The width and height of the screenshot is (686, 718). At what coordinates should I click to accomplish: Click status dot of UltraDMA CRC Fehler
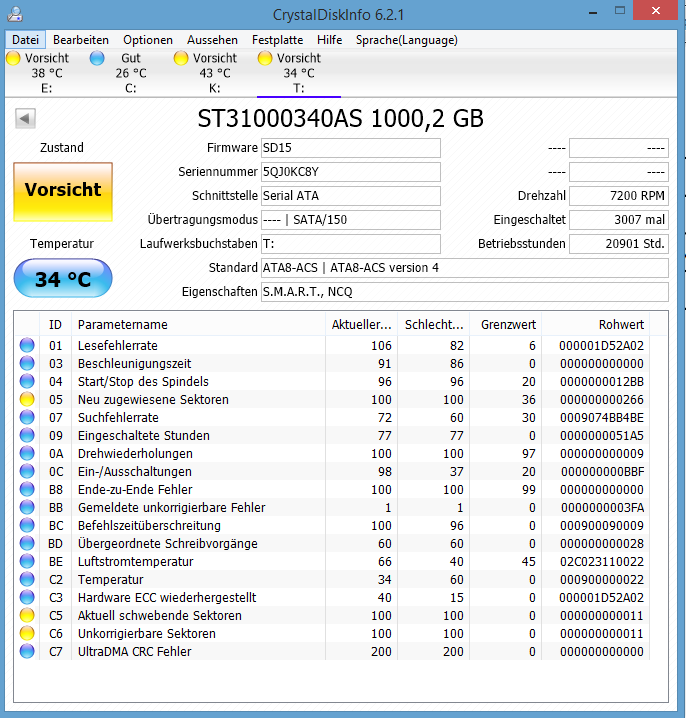(x=27, y=651)
